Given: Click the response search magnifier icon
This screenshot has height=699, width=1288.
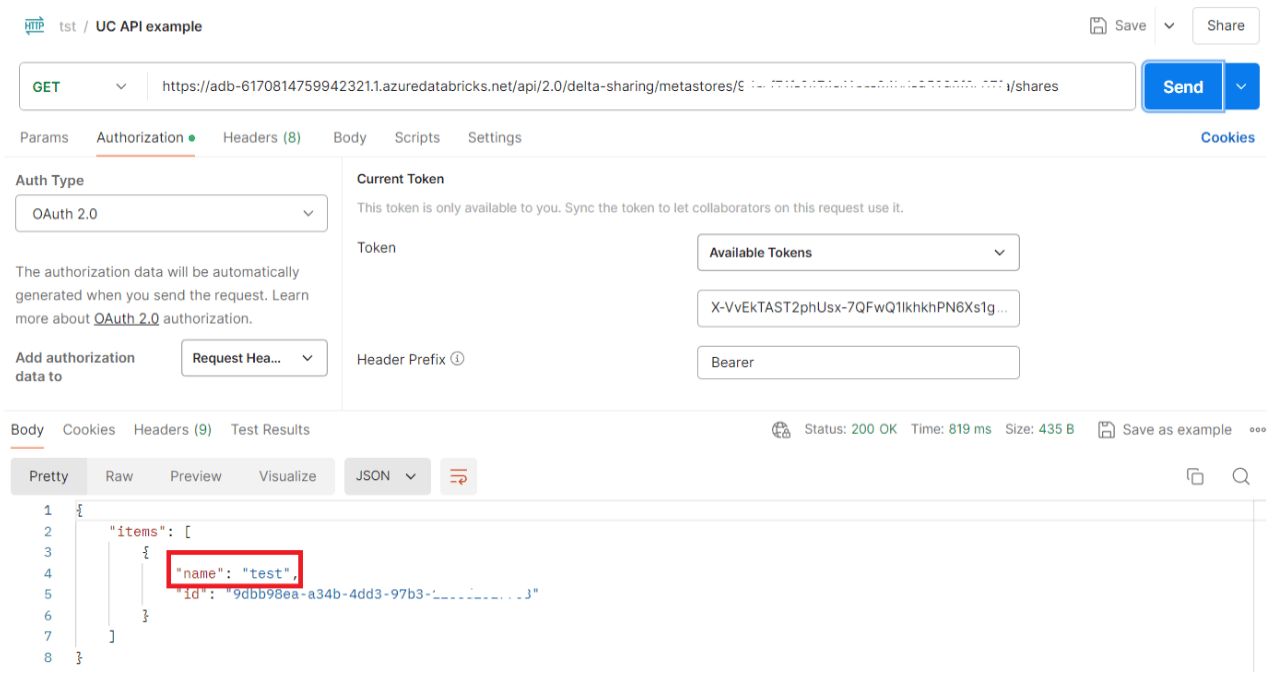Looking at the screenshot, I should 1241,476.
